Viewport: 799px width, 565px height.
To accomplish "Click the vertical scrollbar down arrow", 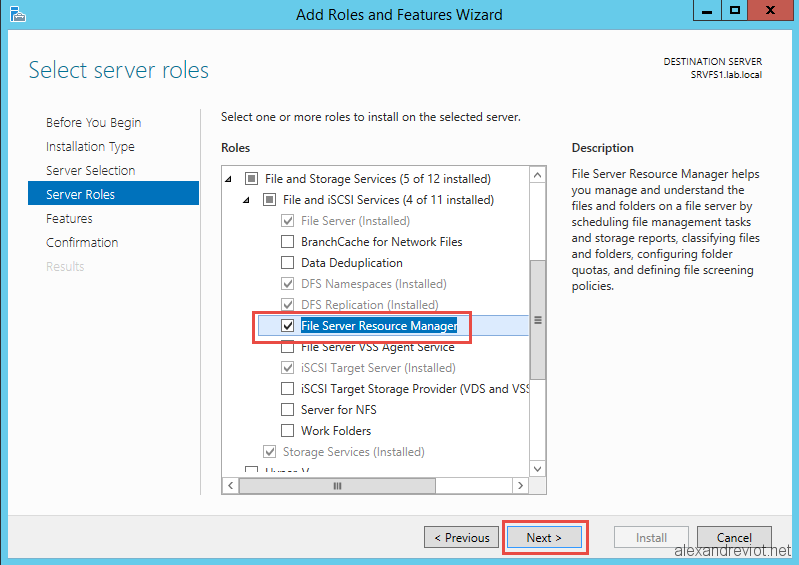I will 537,469.
